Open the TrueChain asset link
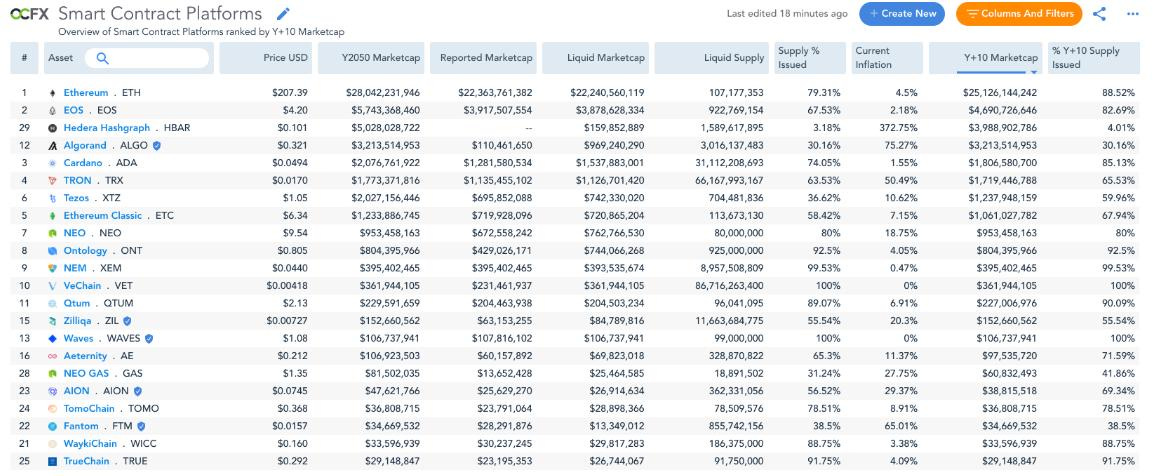Image resolution: width=1153 pixels, height=476 pixels. point(87,461)
